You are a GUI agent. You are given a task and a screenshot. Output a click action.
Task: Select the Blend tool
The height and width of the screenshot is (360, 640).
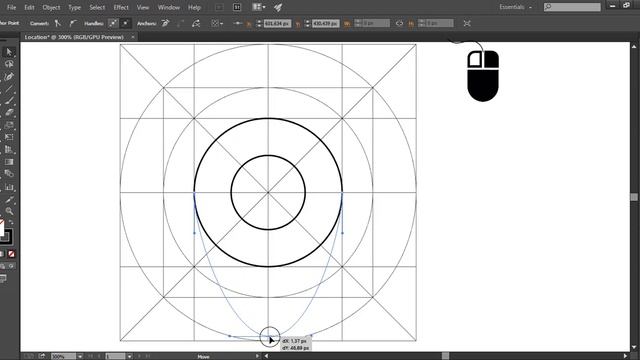point(9,174)
